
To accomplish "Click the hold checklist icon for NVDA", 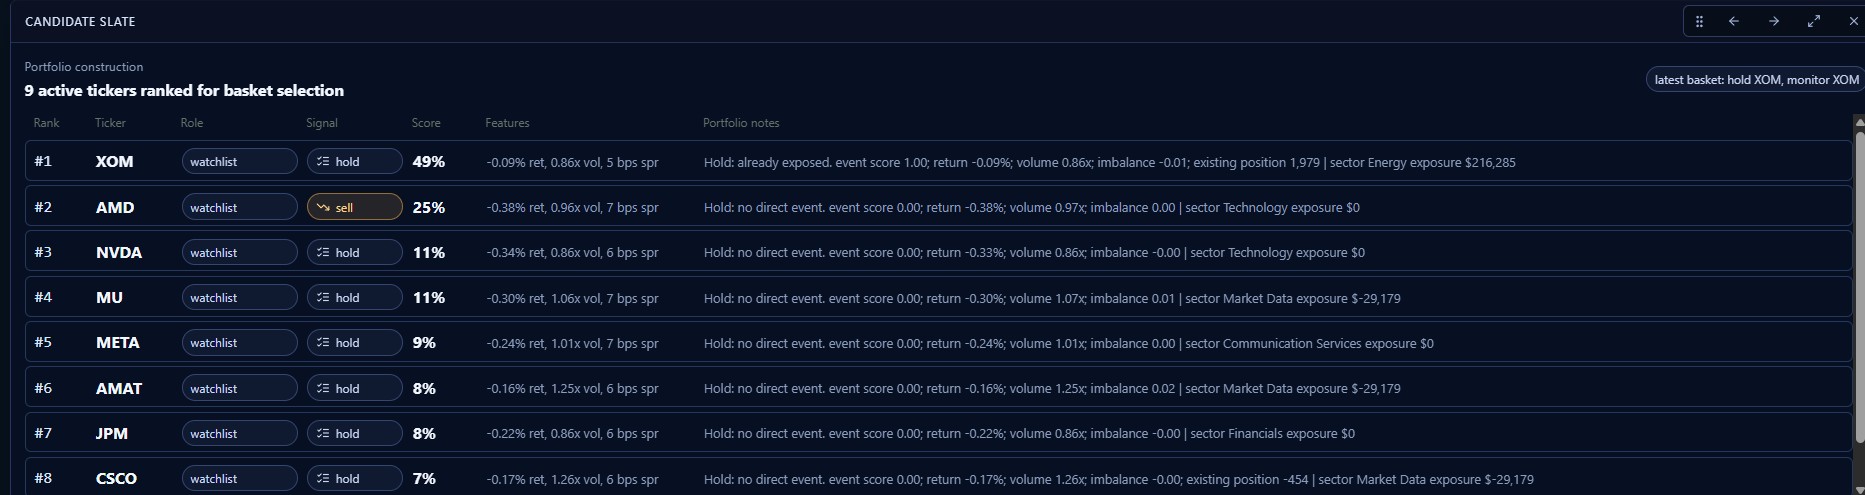I will tap(323, 252).
